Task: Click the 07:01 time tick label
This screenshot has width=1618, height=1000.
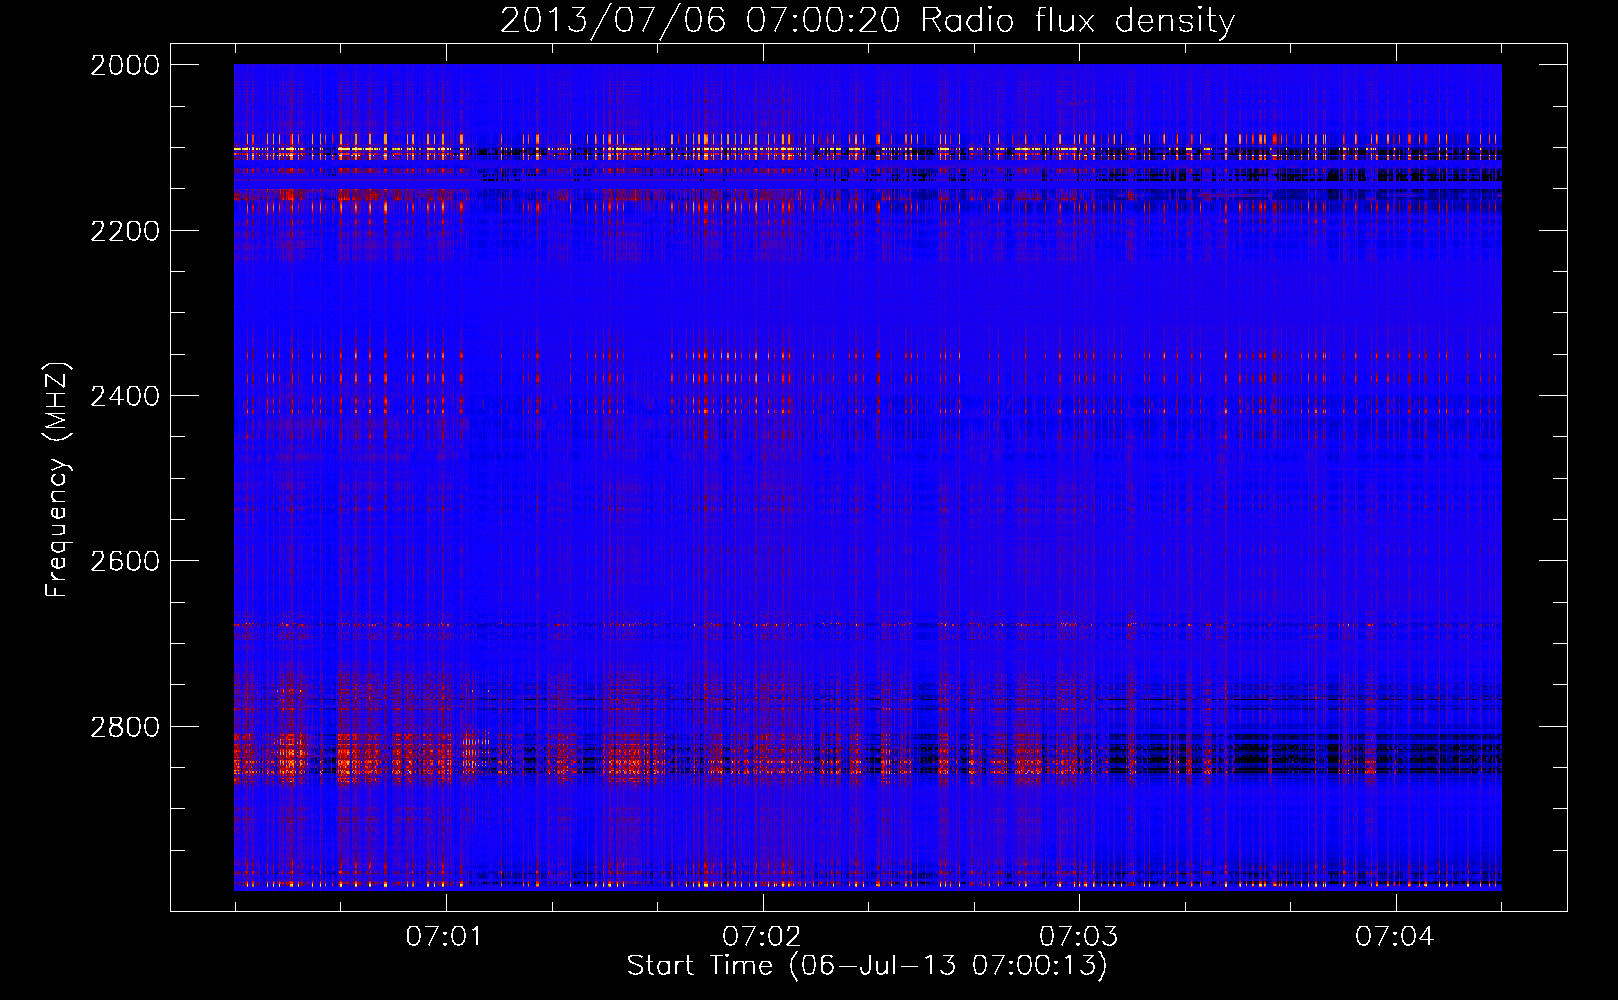Action: tap(445, 937)
